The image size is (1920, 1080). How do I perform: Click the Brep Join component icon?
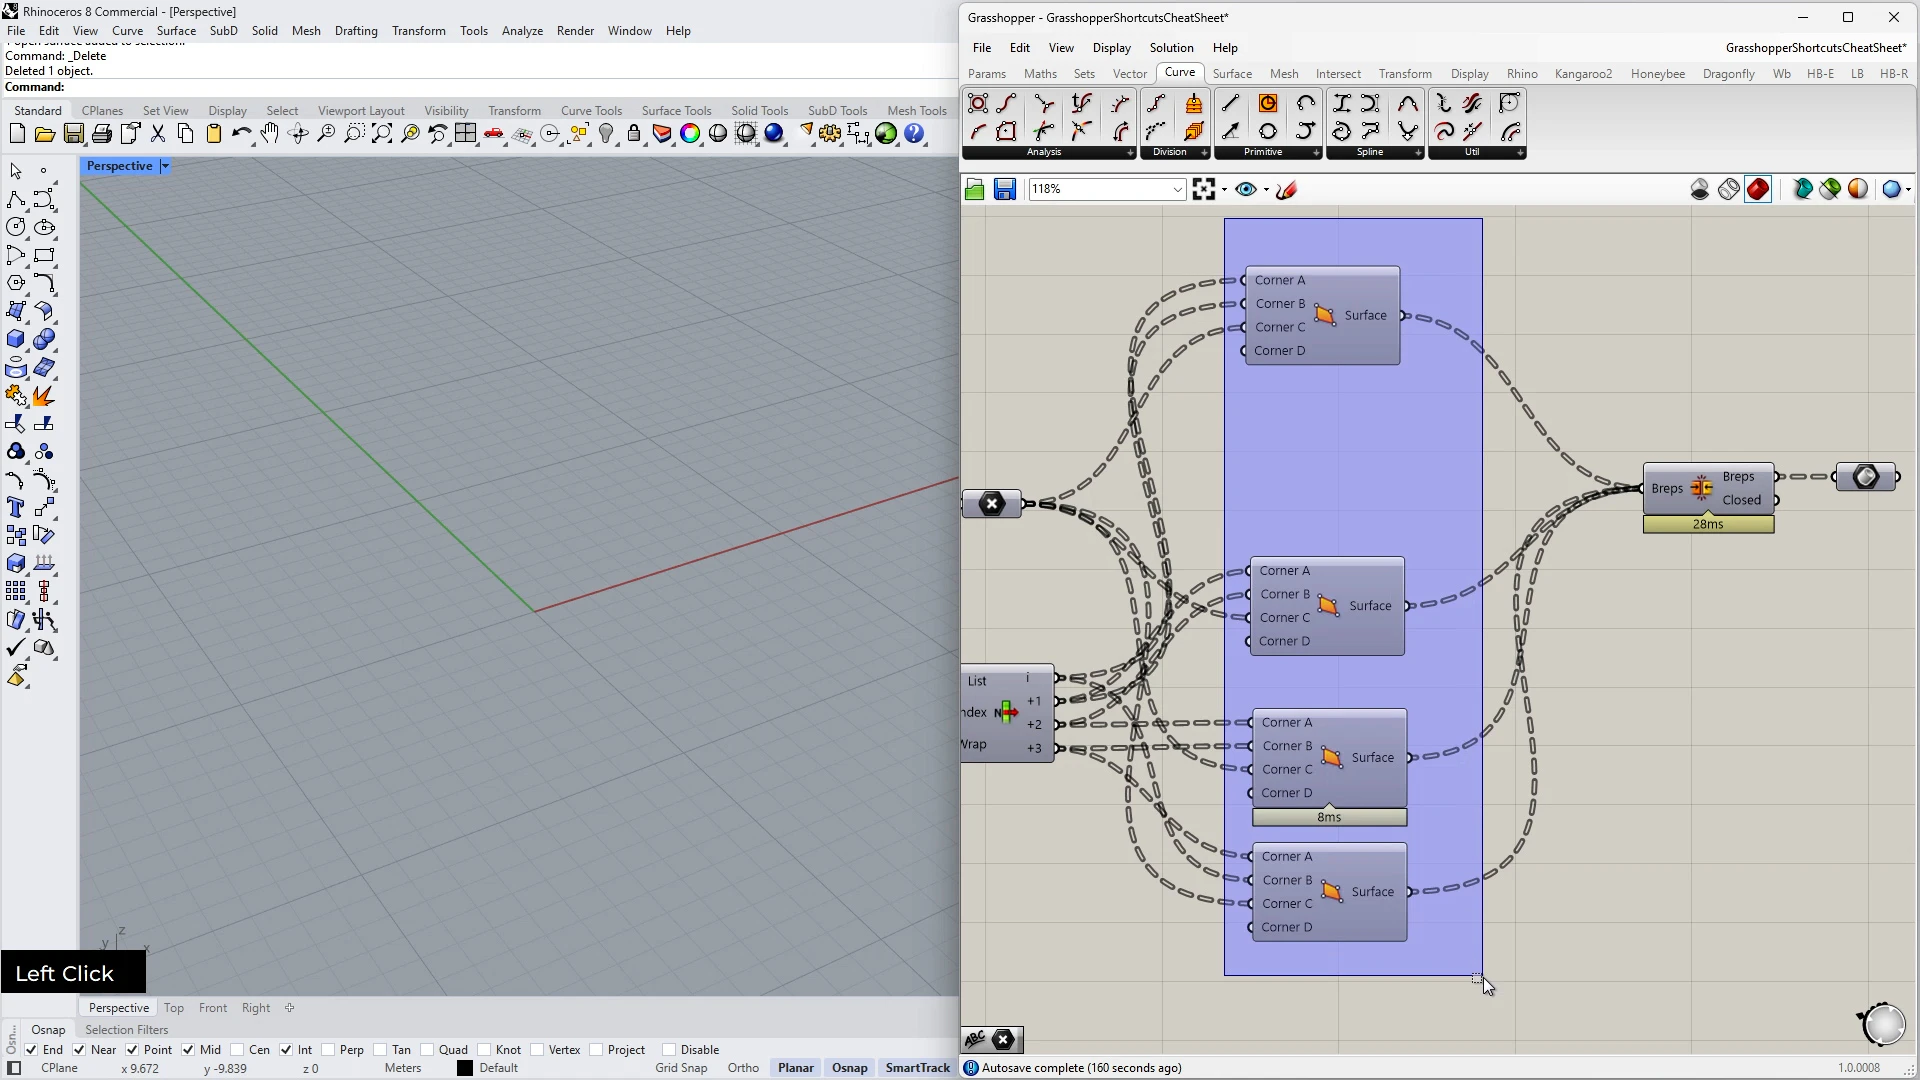(1702, 489)
